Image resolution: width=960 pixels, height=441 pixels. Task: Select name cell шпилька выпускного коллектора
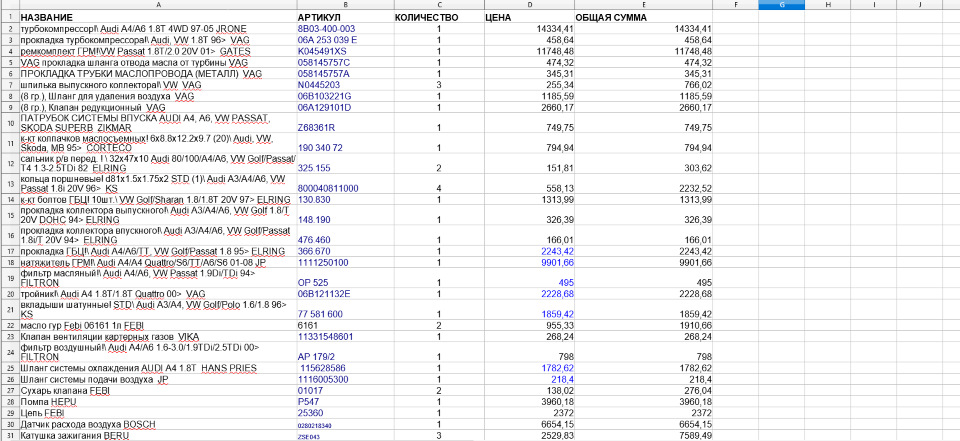pyautogui.click(x=158, y=85)
